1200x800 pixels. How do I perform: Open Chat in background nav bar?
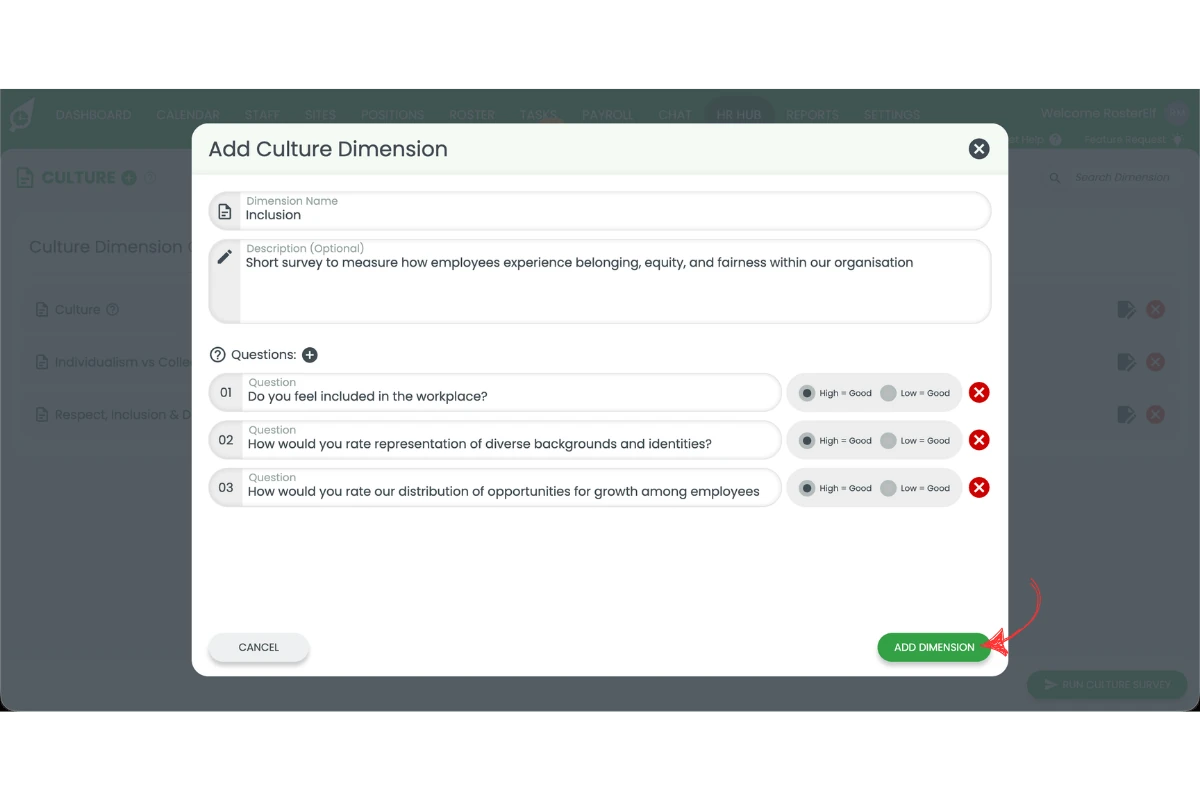click(675, 115)
